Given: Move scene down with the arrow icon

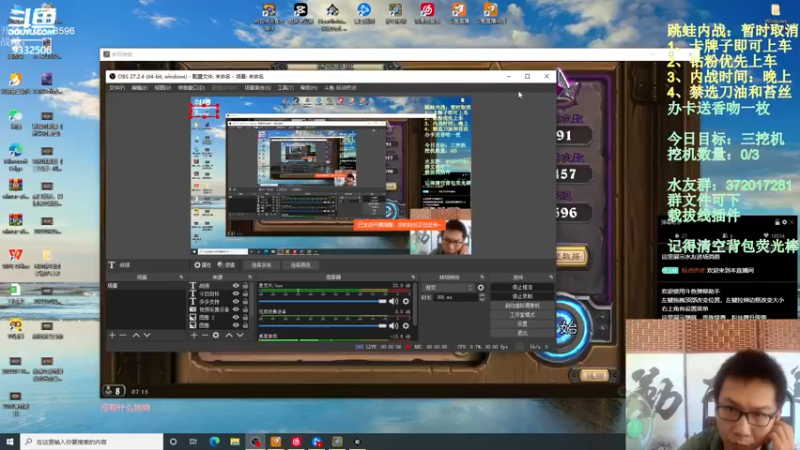Looking at the screenshot, I should pyautogui.click(x=147, y=335).
